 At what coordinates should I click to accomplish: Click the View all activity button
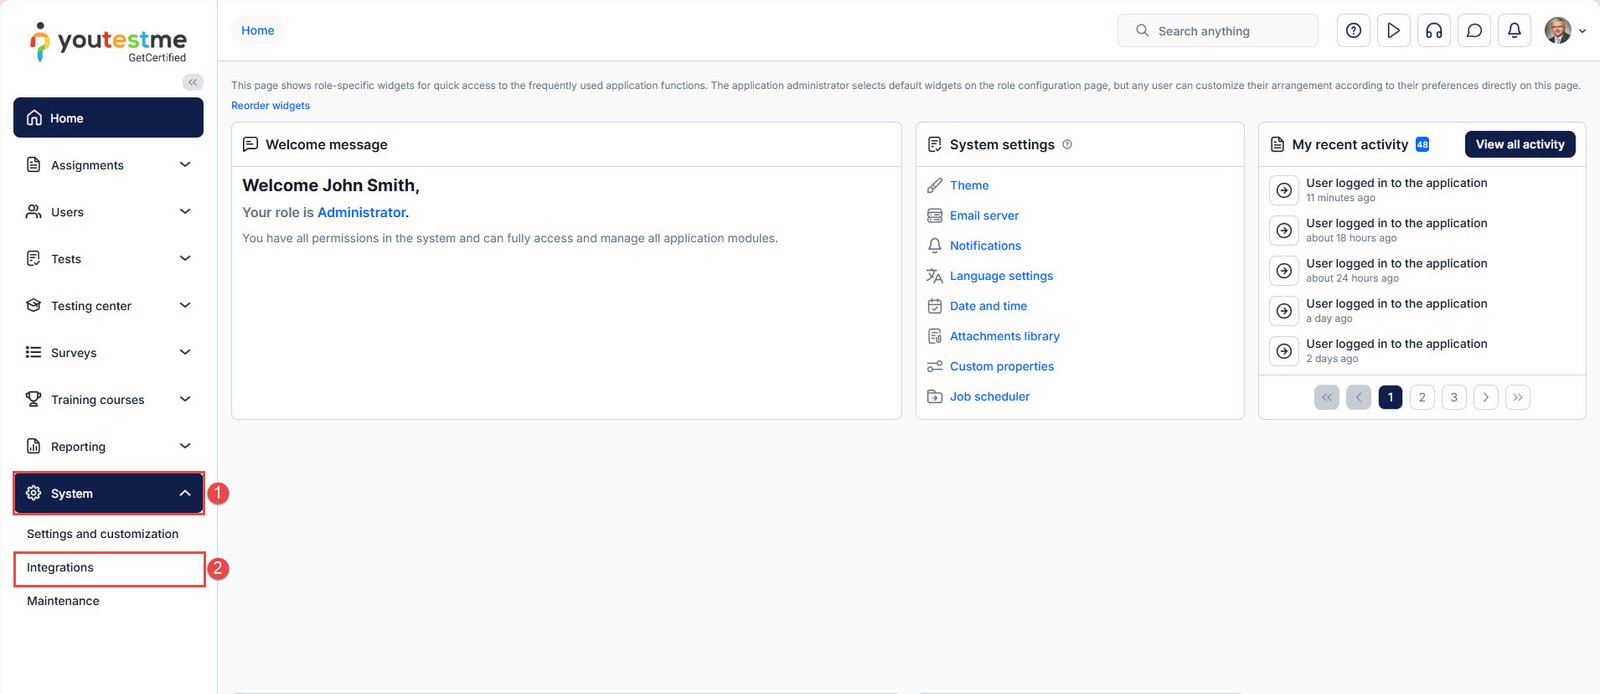1519,145
